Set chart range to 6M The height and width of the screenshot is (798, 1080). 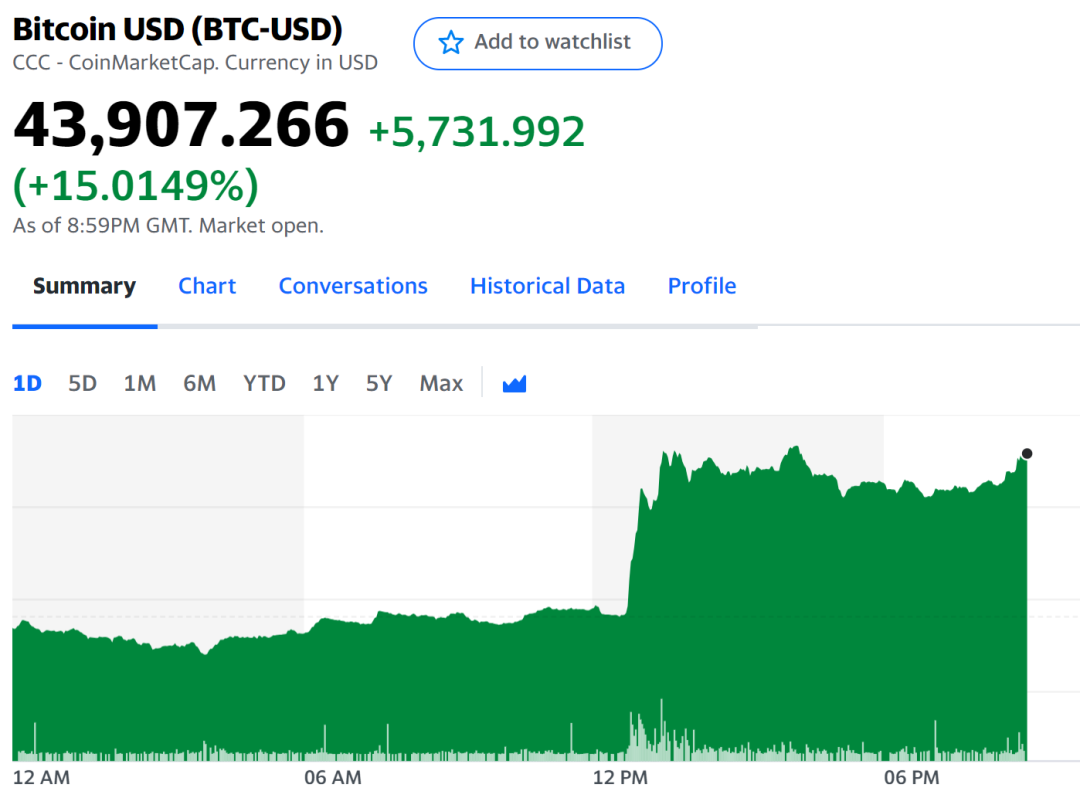click(199, 383)
